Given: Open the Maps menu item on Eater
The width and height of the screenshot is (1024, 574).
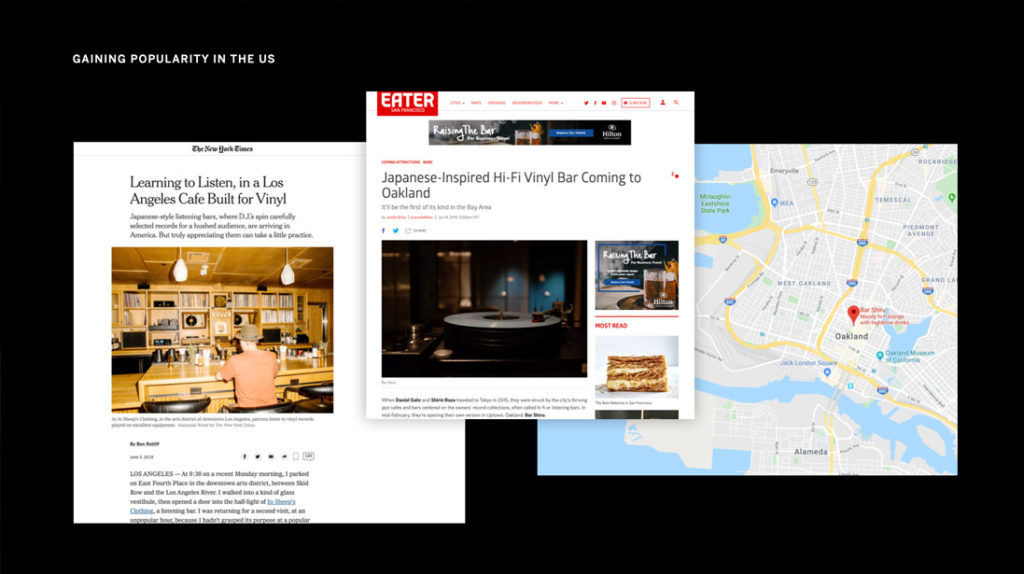Looking at the screenshot, I should point(476,103).
